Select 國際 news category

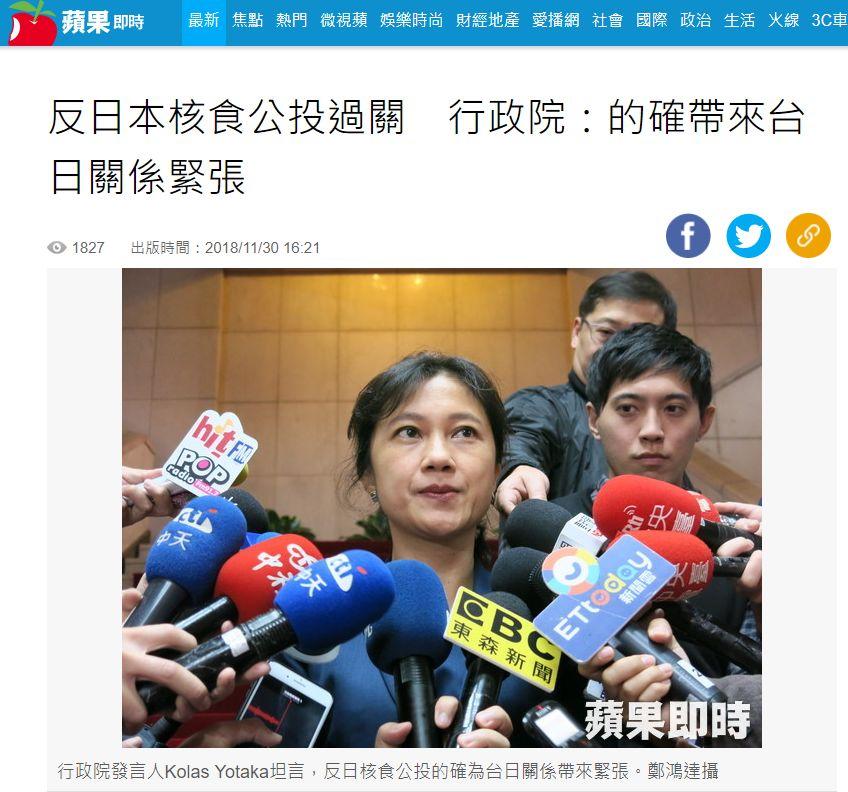pos(652,21)
